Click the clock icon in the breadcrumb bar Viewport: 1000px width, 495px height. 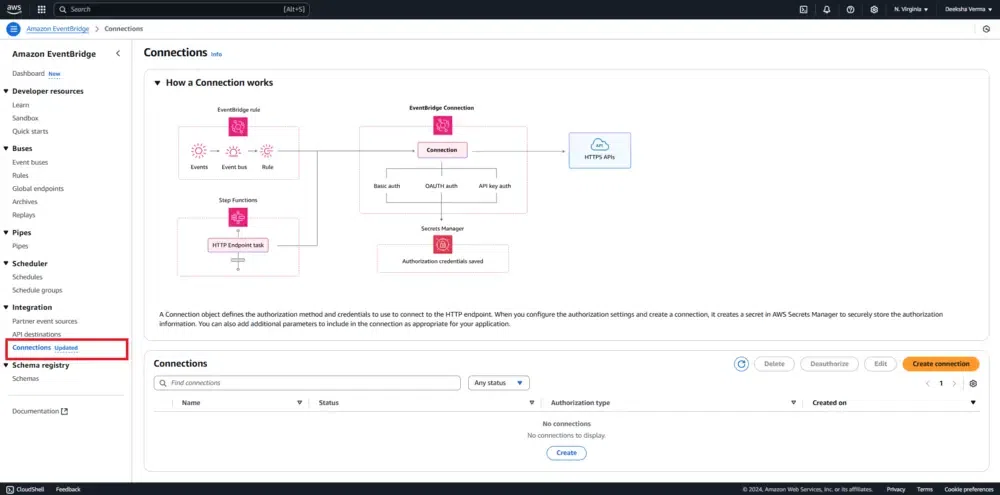(x=987, y=29)
